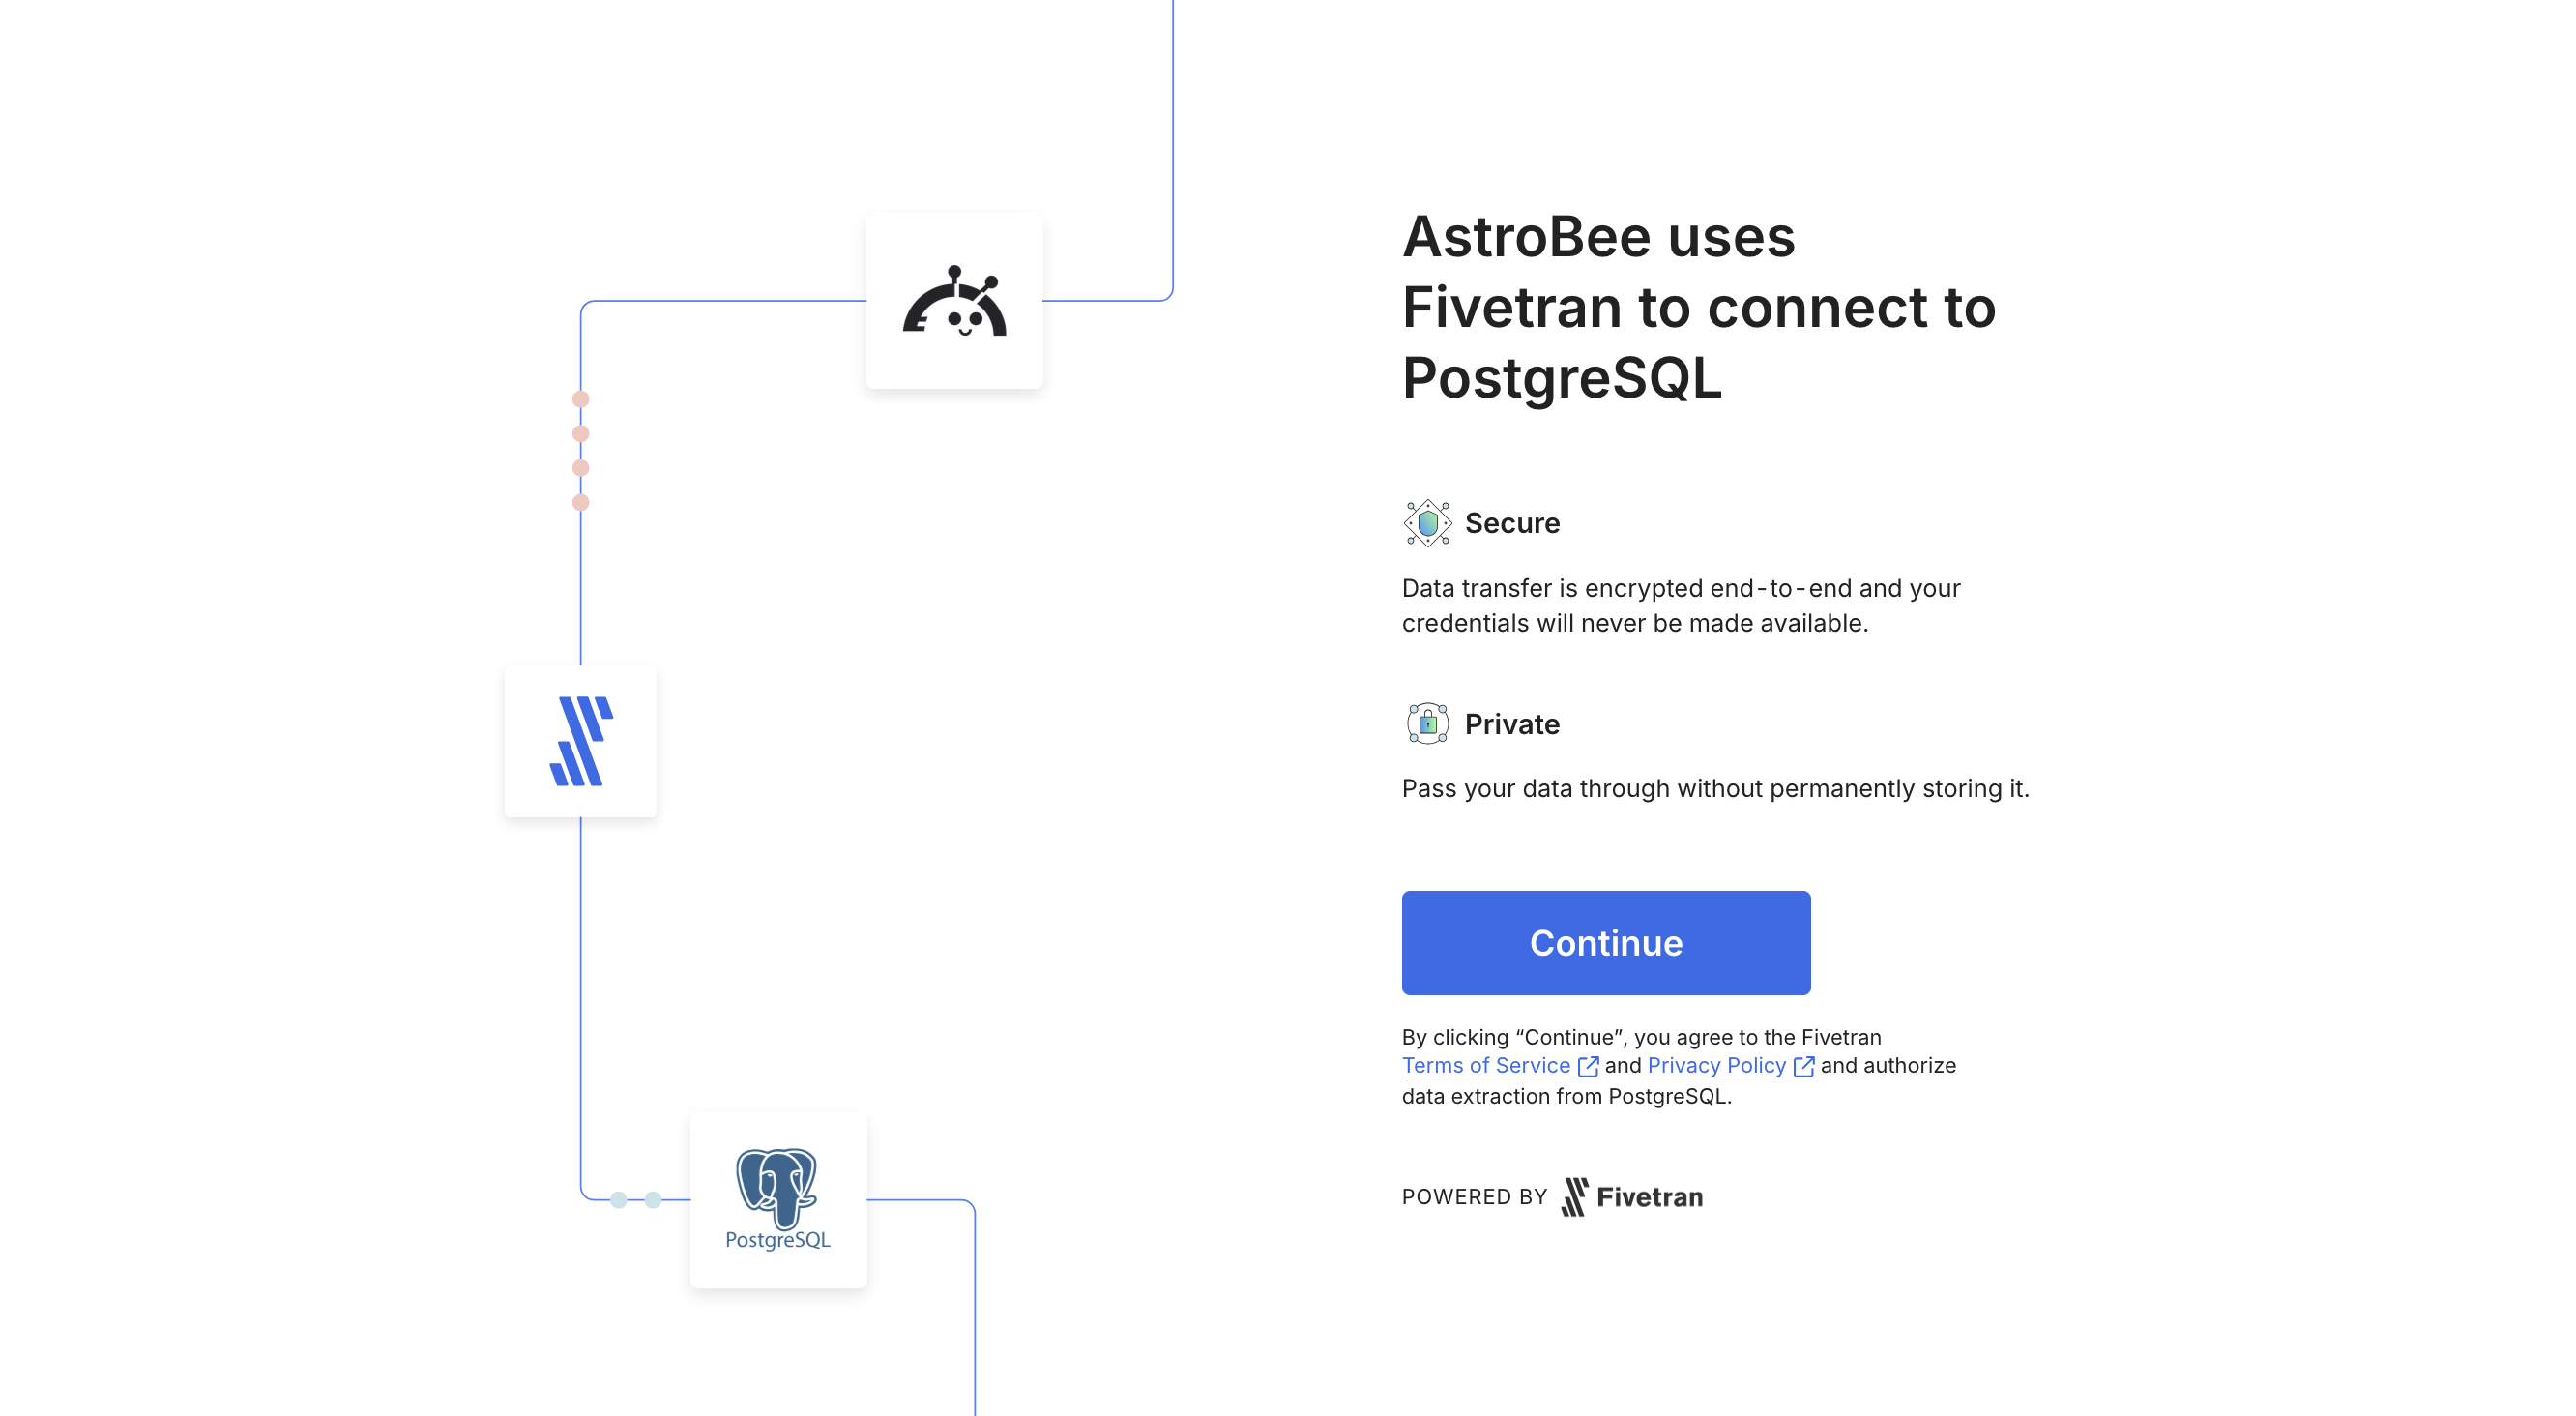Click the Private heading text
Image resolution: width=2576 pixels, height=1416 pixels.
[1512, 723]
